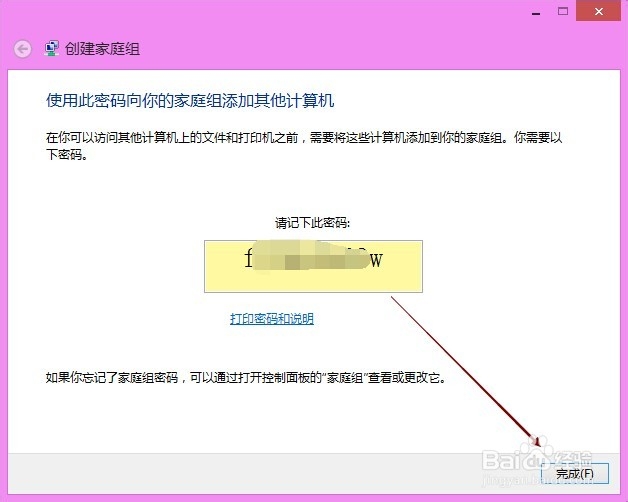
Task: Select the yellow password display box
Action: [313, 266]
